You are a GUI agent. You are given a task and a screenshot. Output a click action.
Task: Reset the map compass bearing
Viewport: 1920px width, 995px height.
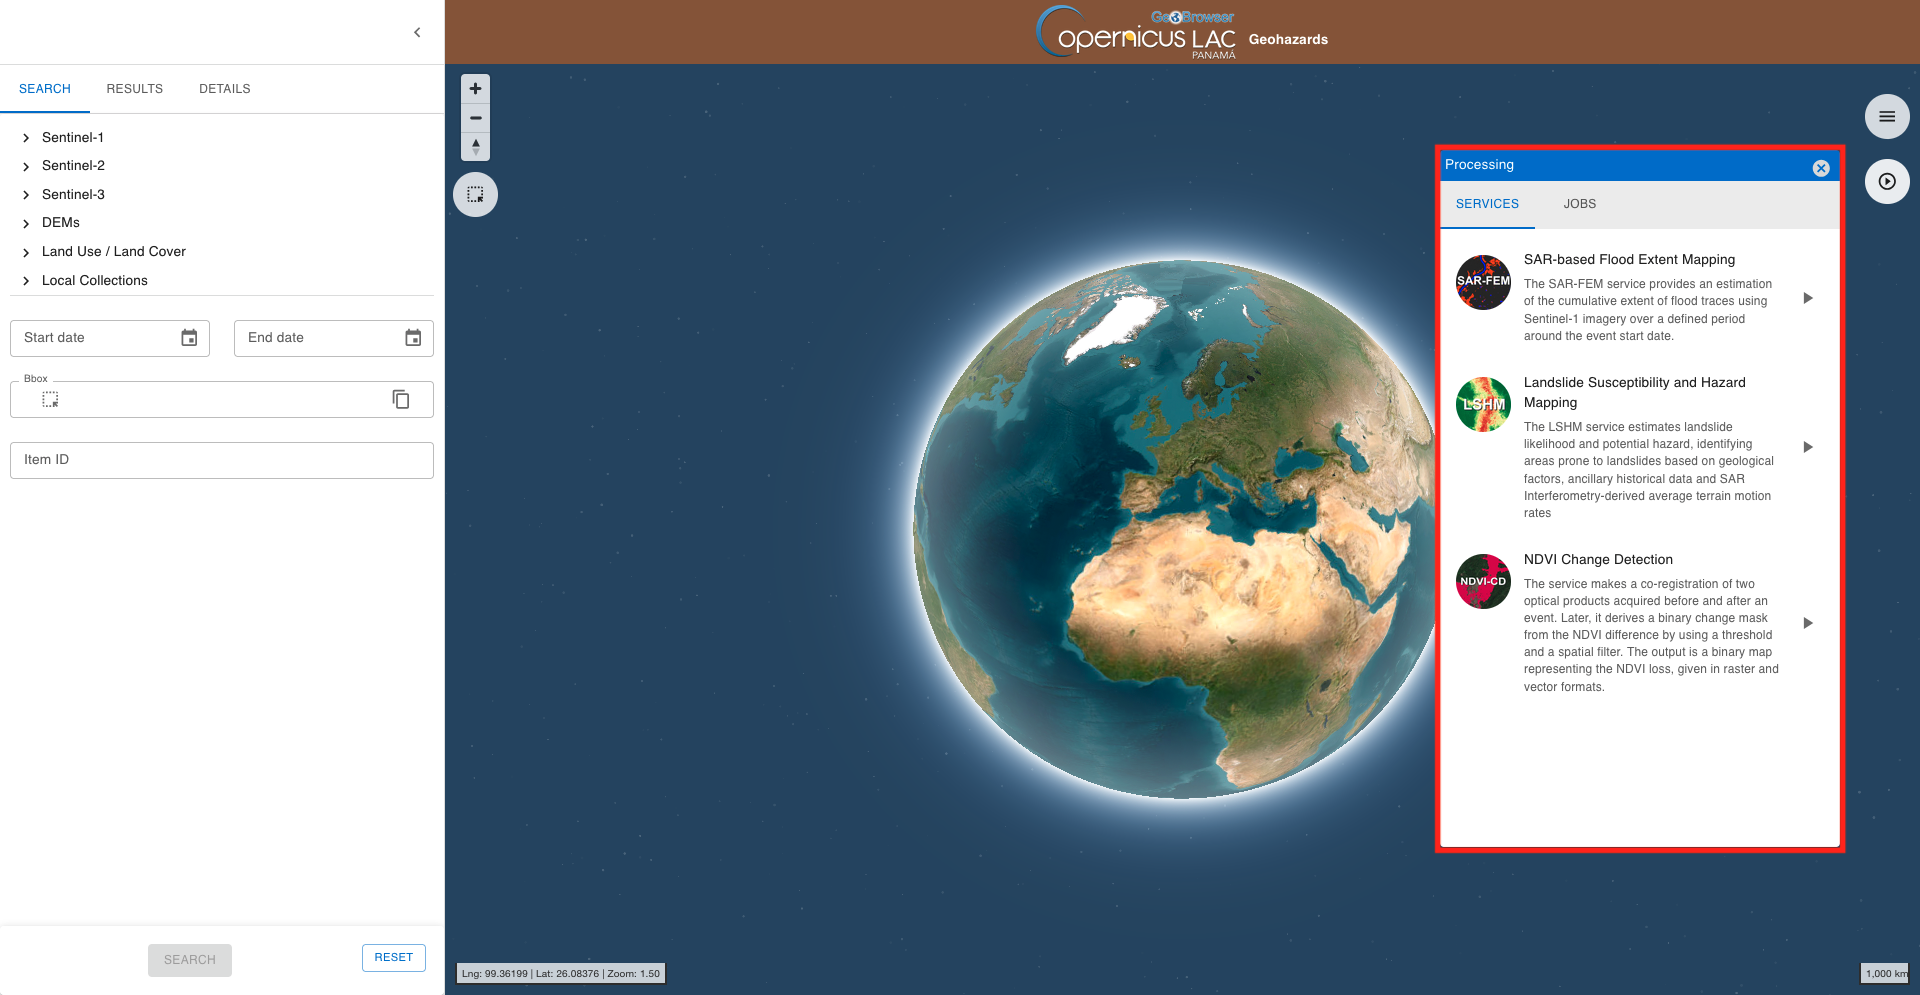pos(476,147)
